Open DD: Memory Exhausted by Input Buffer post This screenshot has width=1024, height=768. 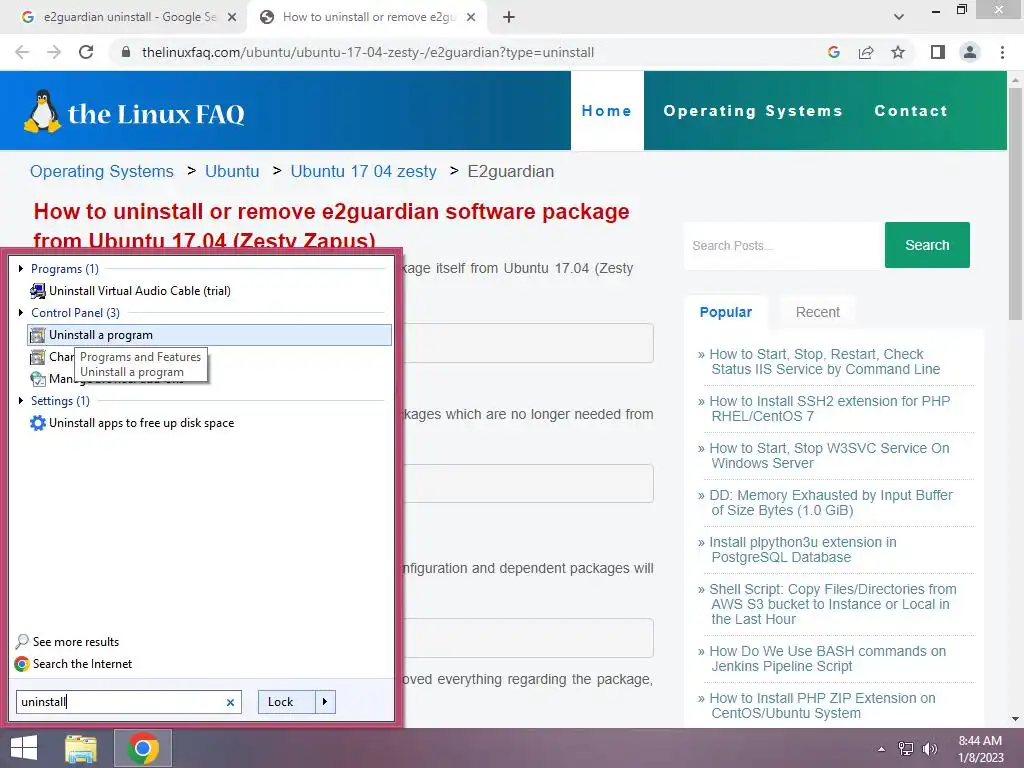(x=831, y=503)
